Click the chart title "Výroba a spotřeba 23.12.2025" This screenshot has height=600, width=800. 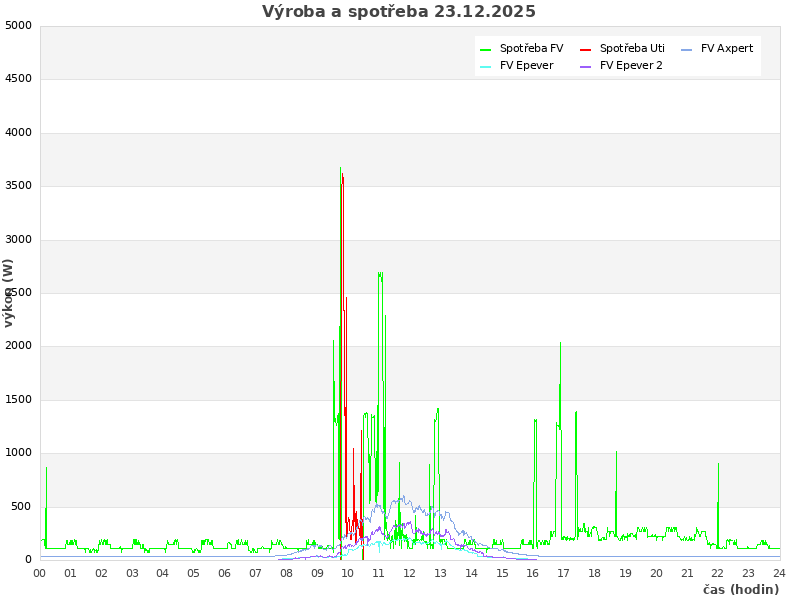click(x=399, y=12)
